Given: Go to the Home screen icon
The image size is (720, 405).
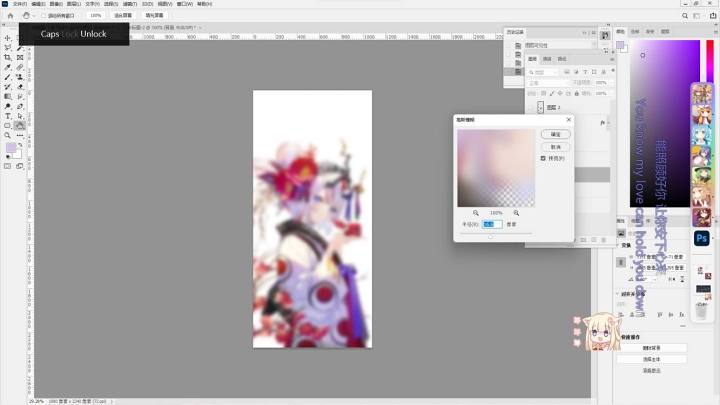Looking at the screenshot, I should (x=11, y=15).
